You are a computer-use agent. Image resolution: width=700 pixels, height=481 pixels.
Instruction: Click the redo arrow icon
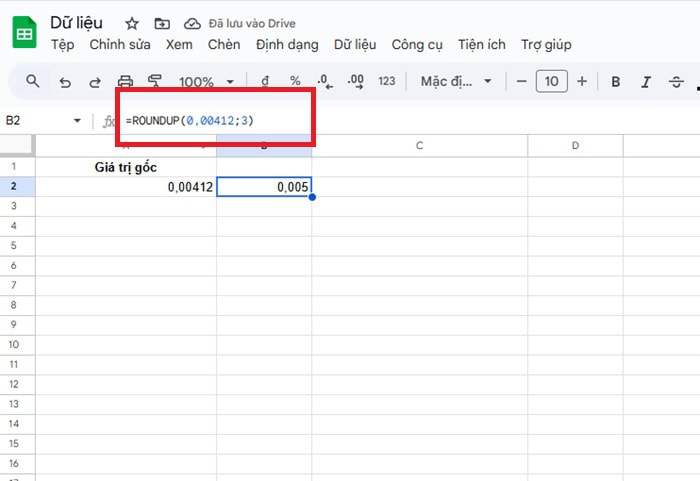tap(95, 82)
